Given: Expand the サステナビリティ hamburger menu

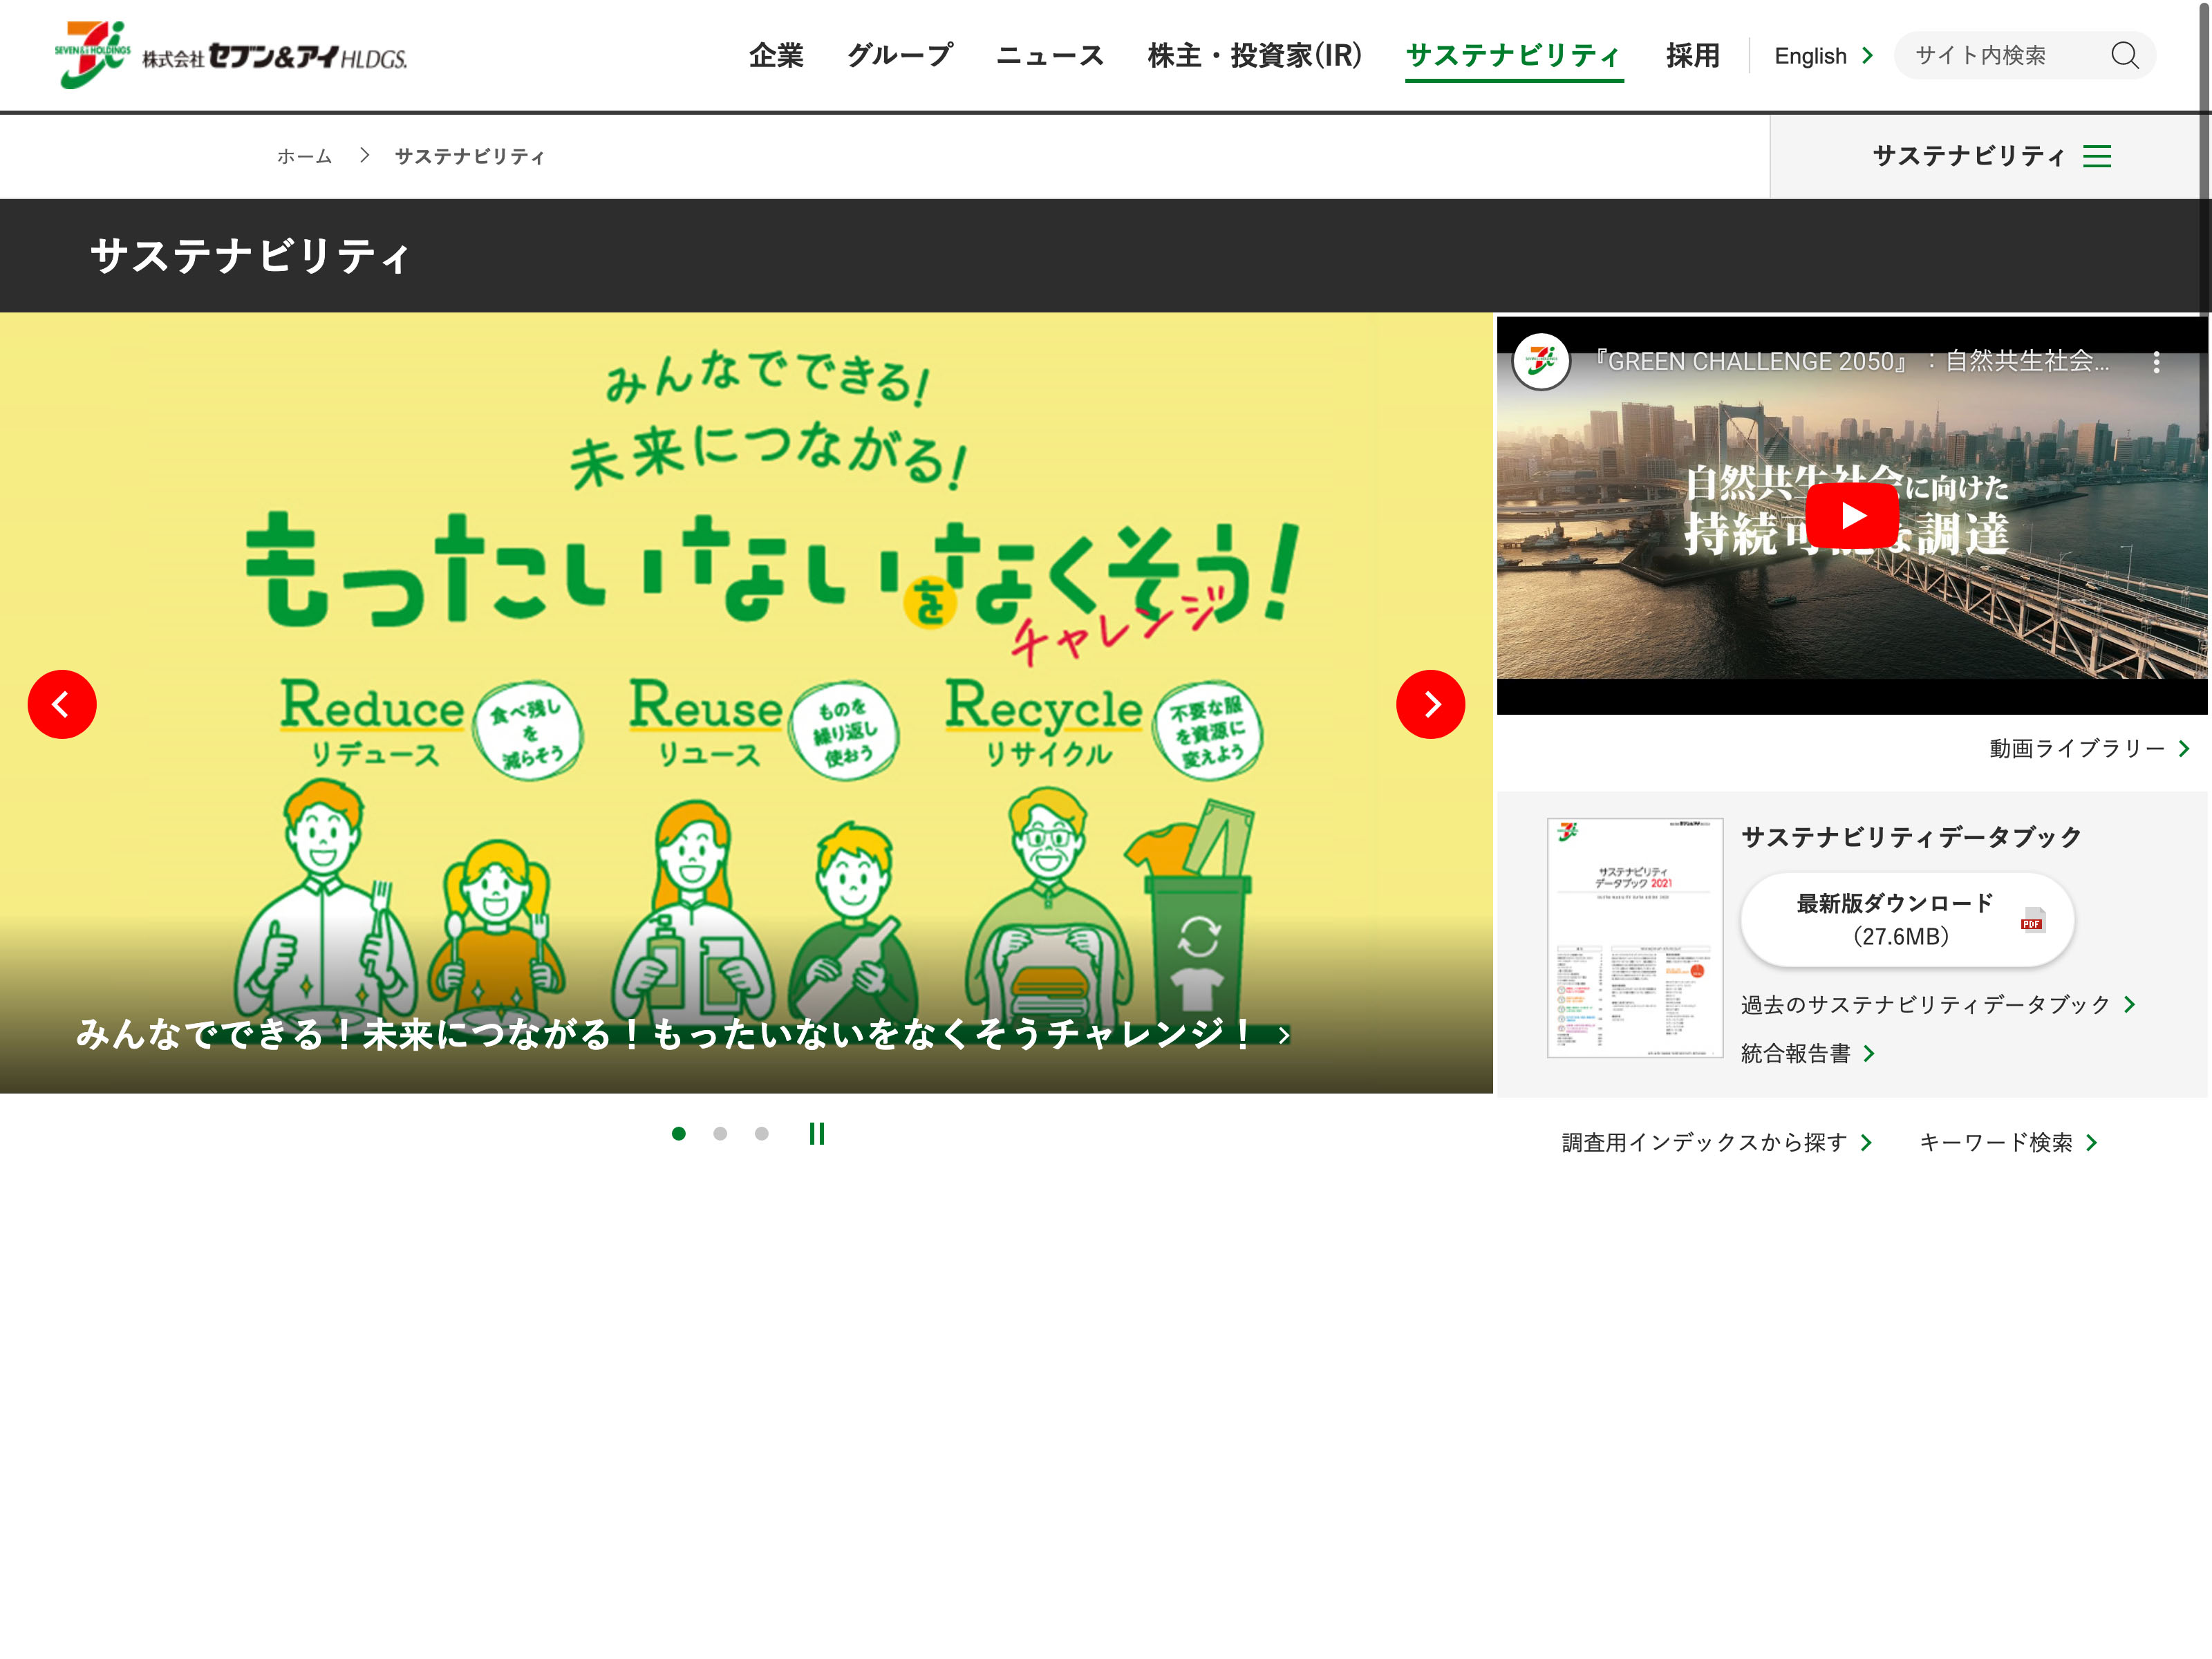Looking at the screenshot, I should pos(2096,156).
